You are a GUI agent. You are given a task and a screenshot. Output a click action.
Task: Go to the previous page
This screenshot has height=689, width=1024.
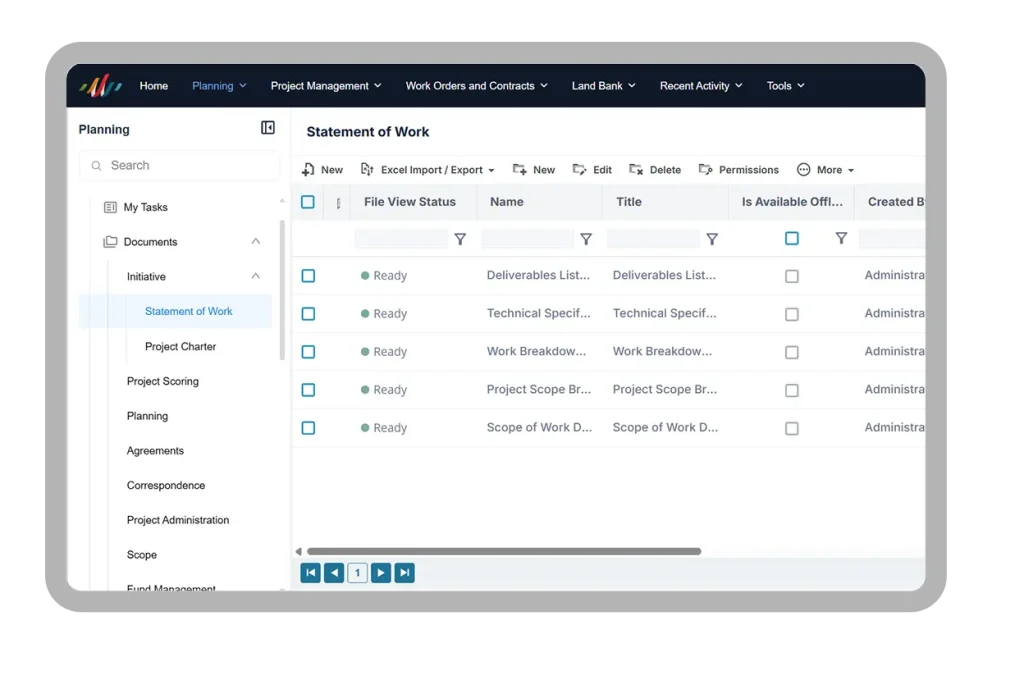point(334,573)
